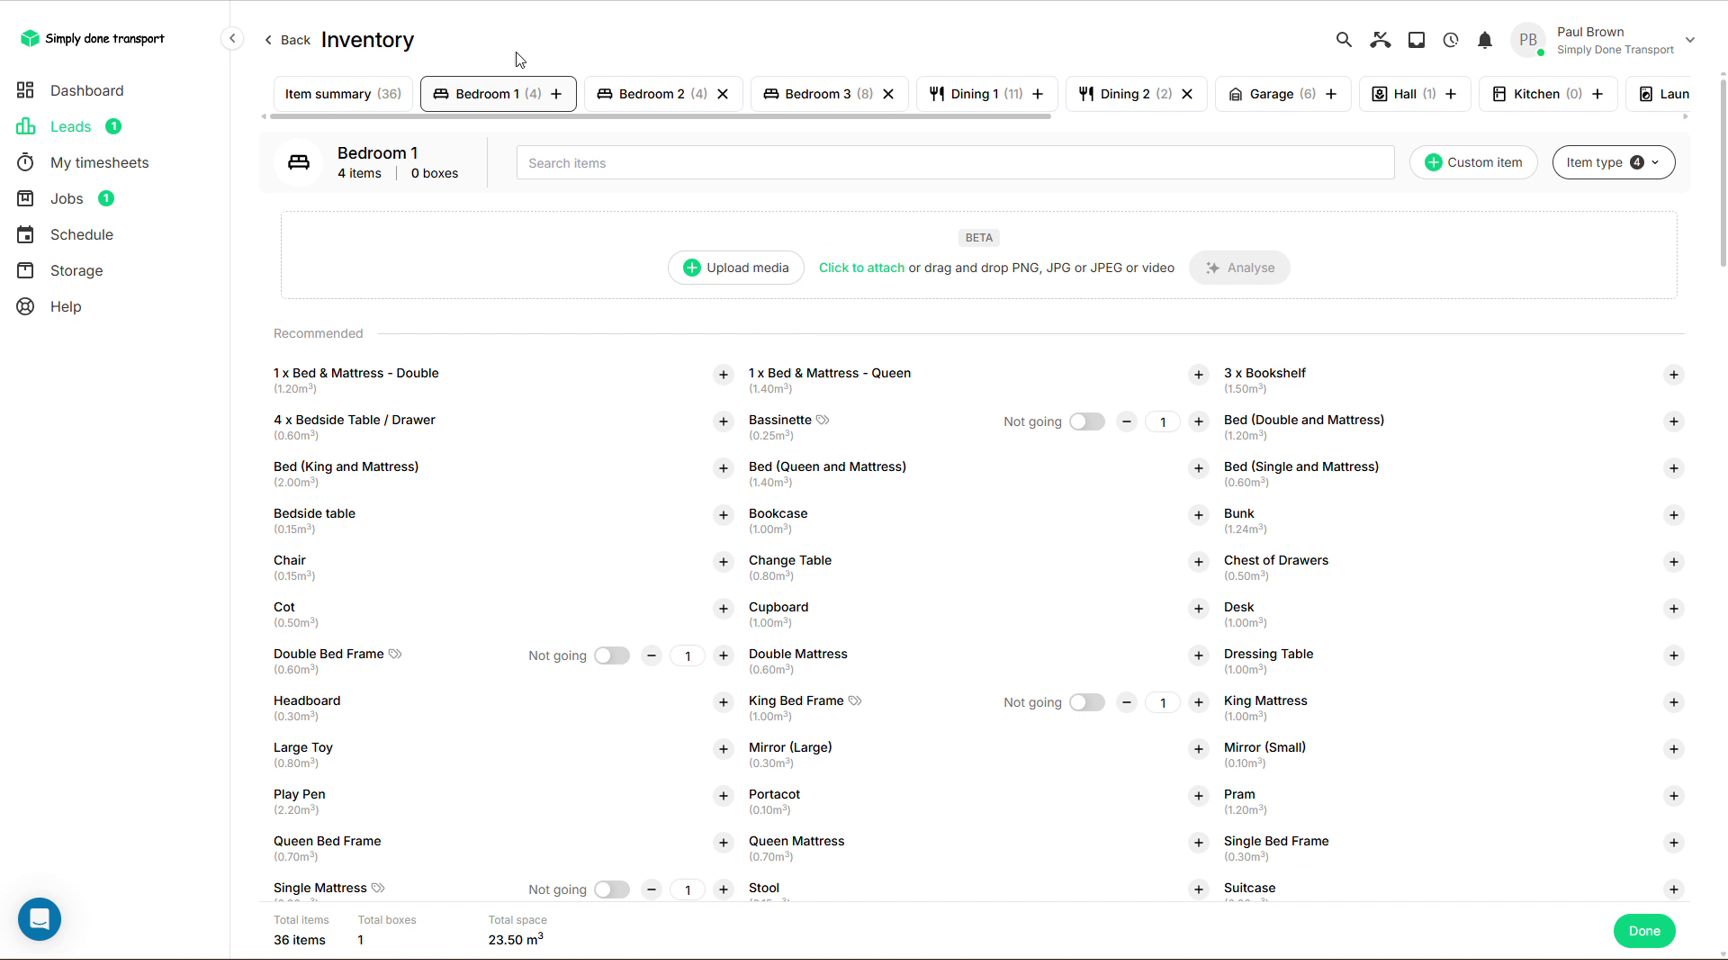Expand the Paul Brown account menu
Image resolution: width=1728 pixels, height=960 pixels.
pos(1690,40)
